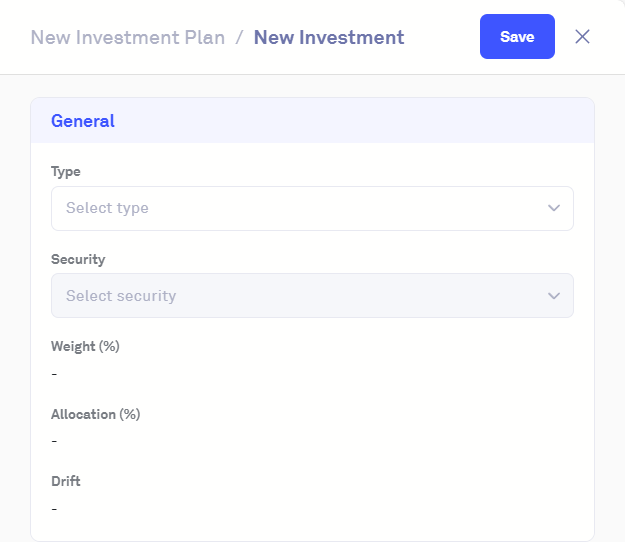Click the Allocation (%) label
This screenshot has height=542, width=625.
click(95, 414)
